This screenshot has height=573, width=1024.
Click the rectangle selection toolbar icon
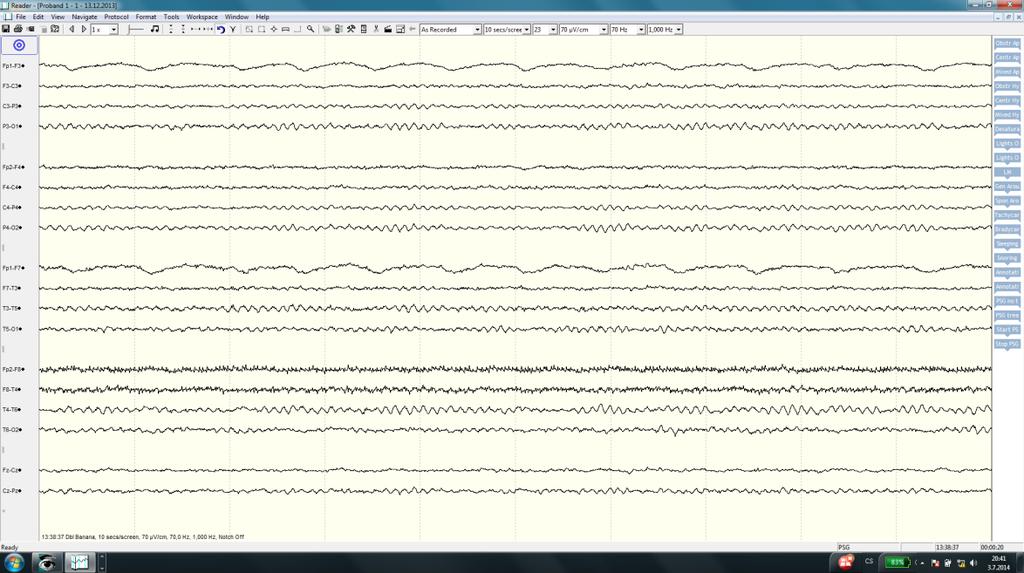(x=261, y=29)
